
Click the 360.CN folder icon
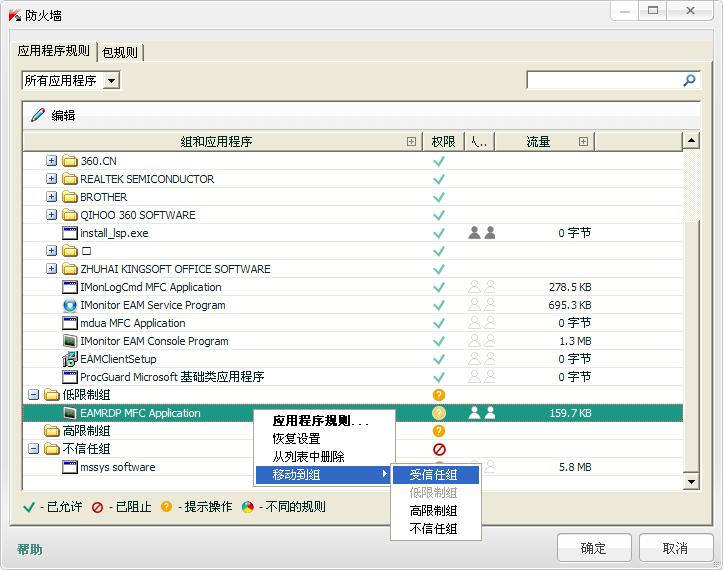click(70, 161)
